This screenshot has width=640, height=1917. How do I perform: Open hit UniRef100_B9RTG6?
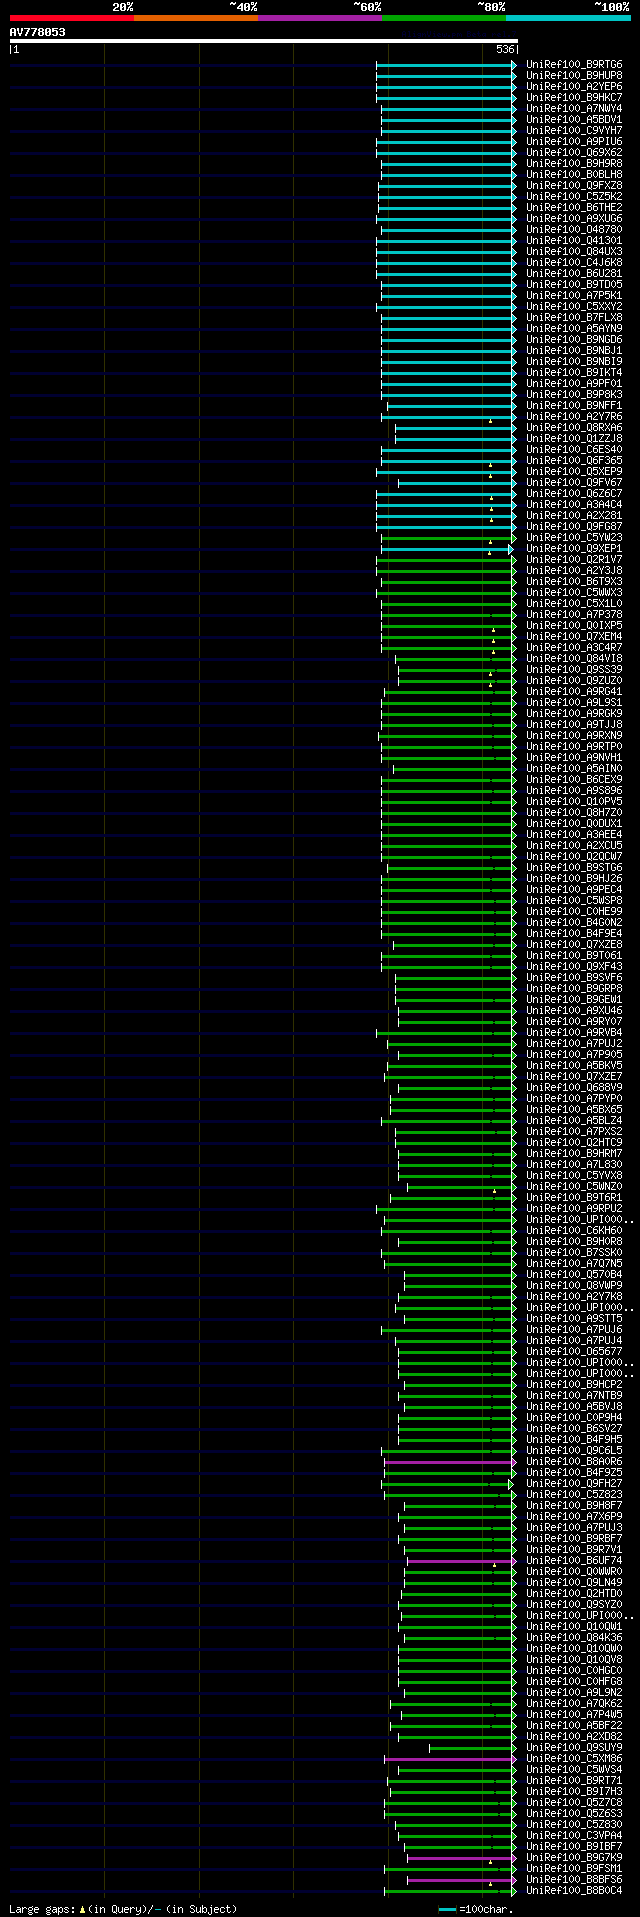pyautogui.click(x=574, y=65)
